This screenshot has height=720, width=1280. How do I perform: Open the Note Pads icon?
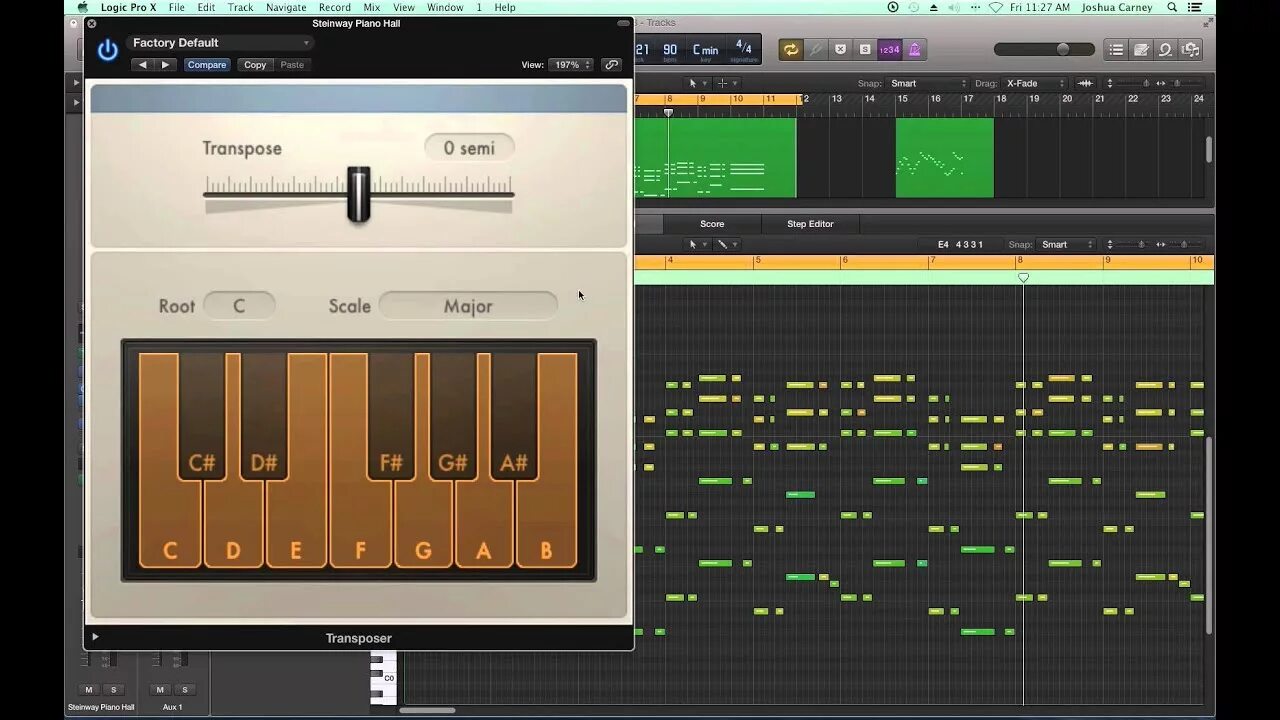pyautogui.click(x=1141, y=49)
